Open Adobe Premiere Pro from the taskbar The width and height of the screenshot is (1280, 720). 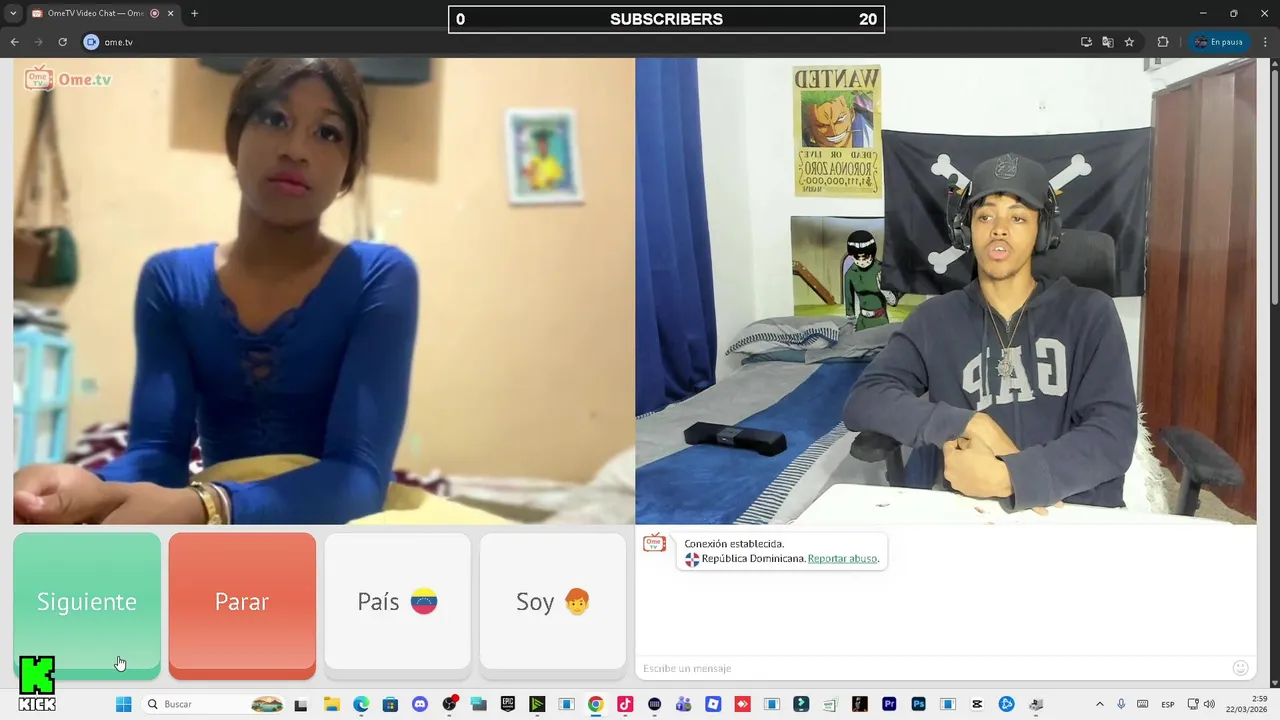pos(889,704)
